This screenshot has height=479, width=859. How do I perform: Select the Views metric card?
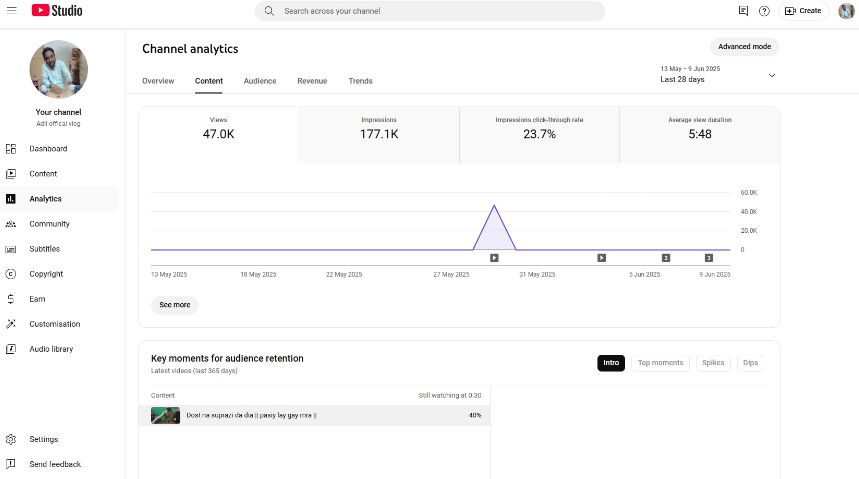[219, 135]
